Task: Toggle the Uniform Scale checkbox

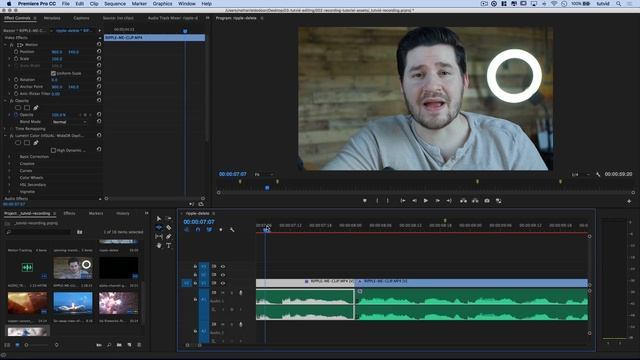Action: point(53,73)
